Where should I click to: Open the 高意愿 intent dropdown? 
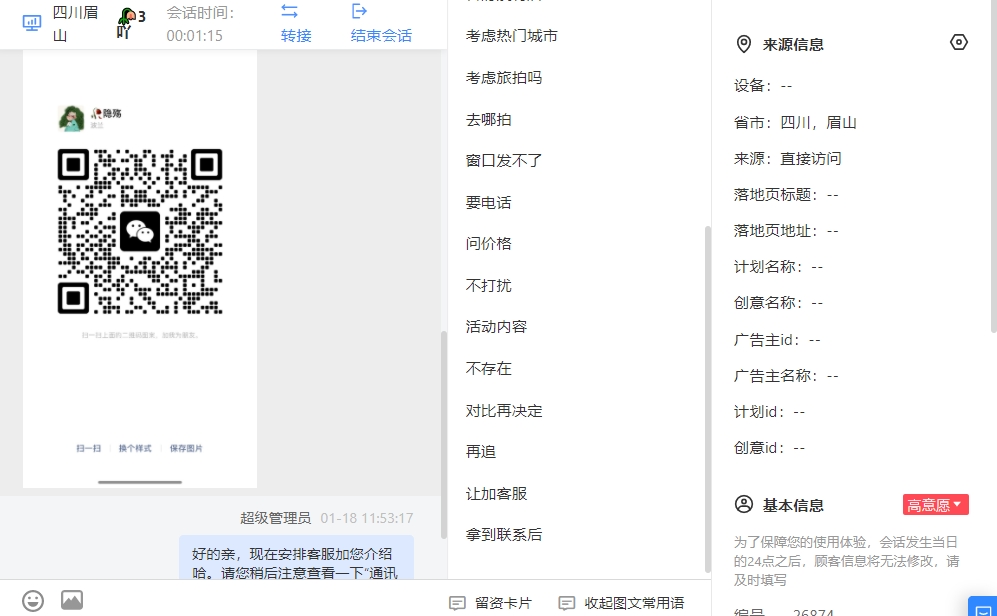click(935, 505)
